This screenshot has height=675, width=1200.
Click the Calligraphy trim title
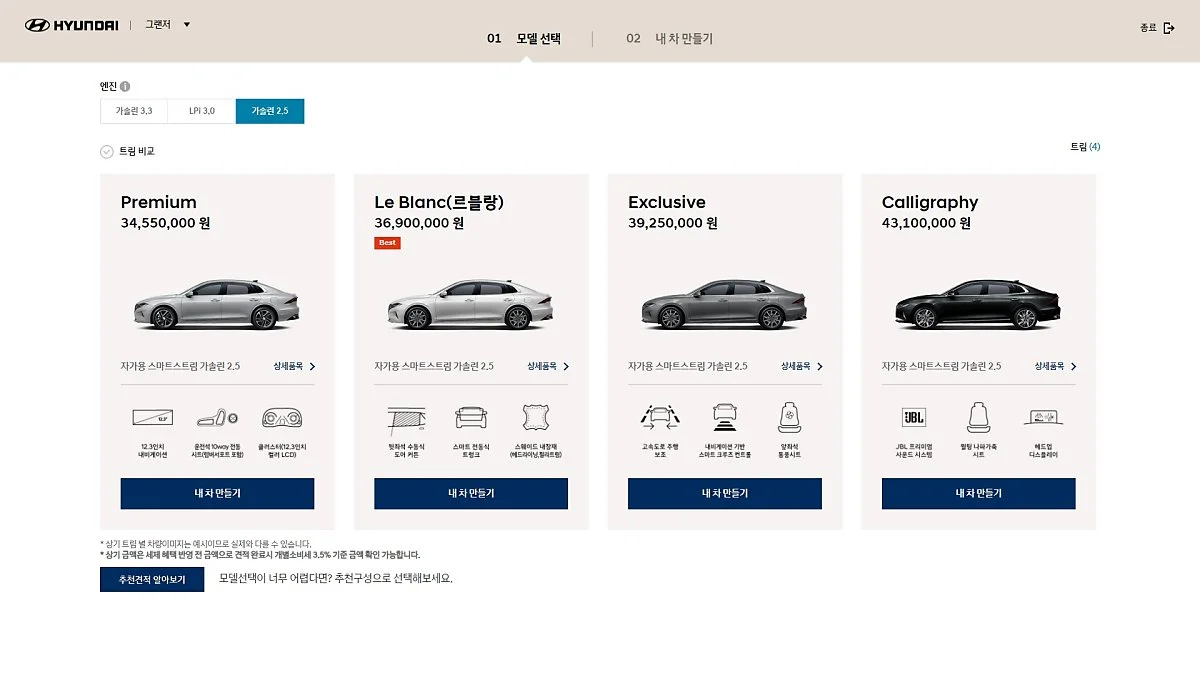click(x=930, y=203)
